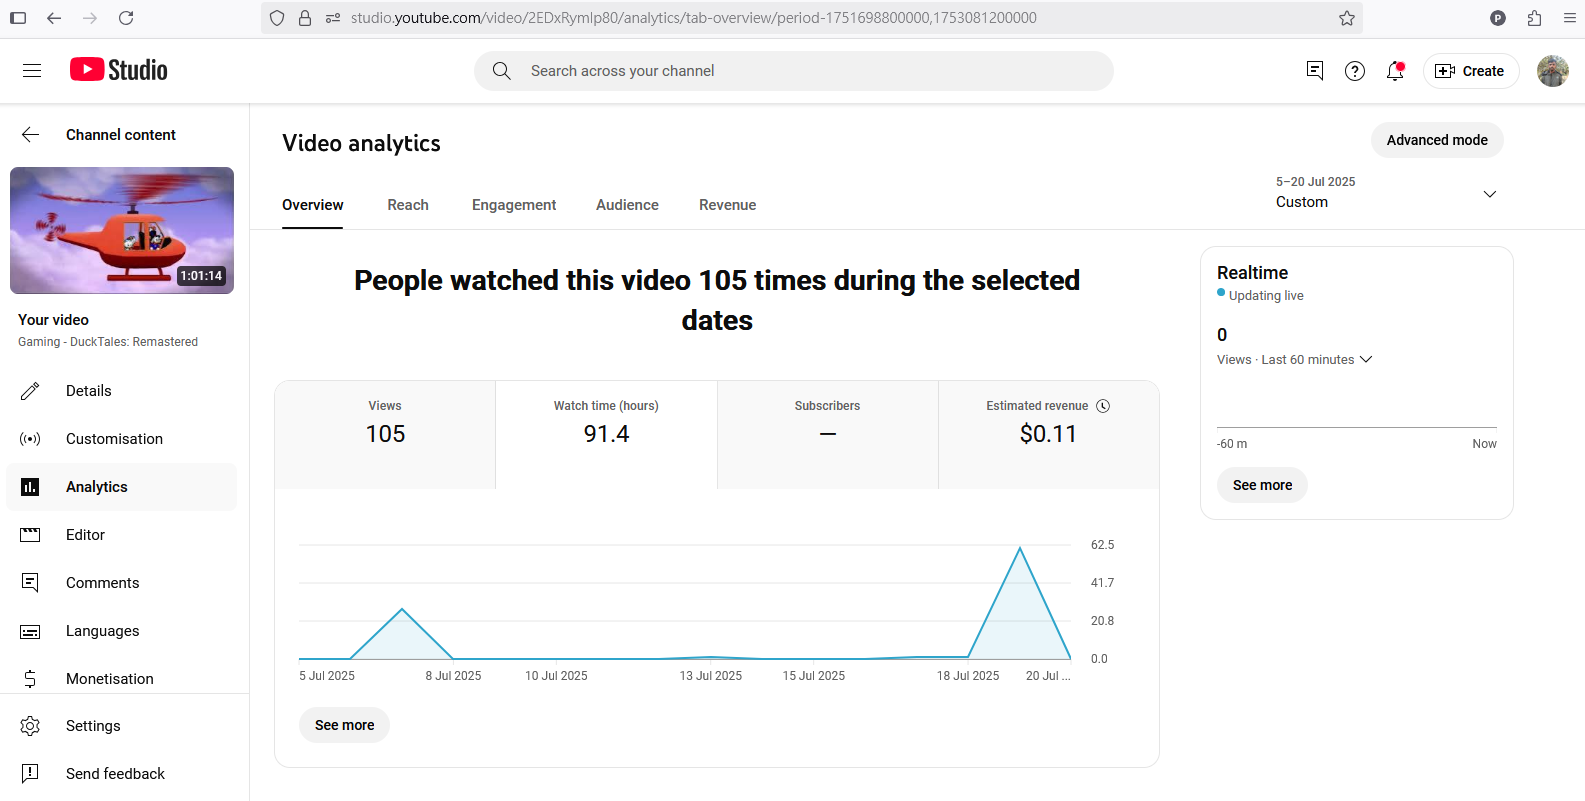Click the Search across your channel field
The width and height of the screenshot is (1585, 801).
(794, 71)
